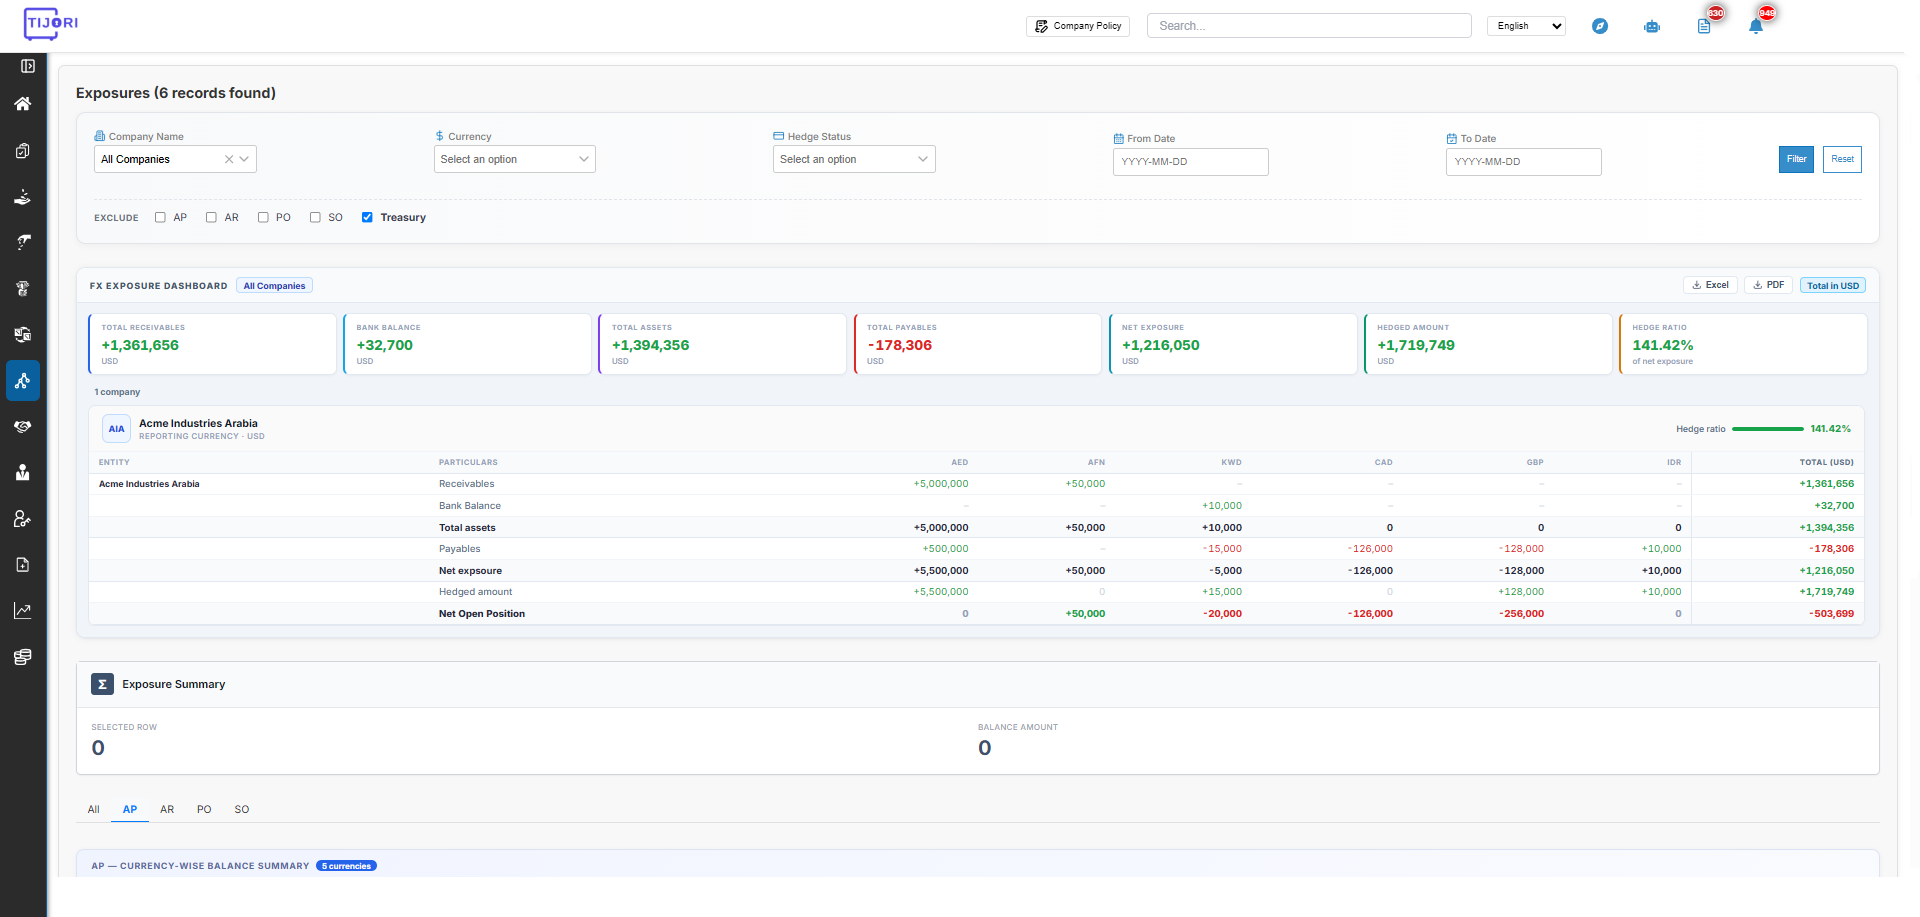
Task: Uncheck the Treasury exclude checkbox
Action: (x=367, y=217)
